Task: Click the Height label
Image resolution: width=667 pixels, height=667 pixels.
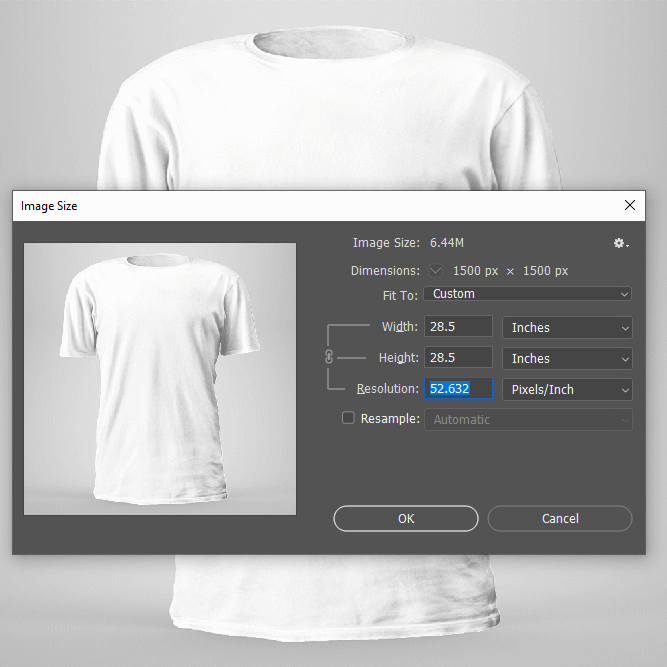Action: click(398, 358)
